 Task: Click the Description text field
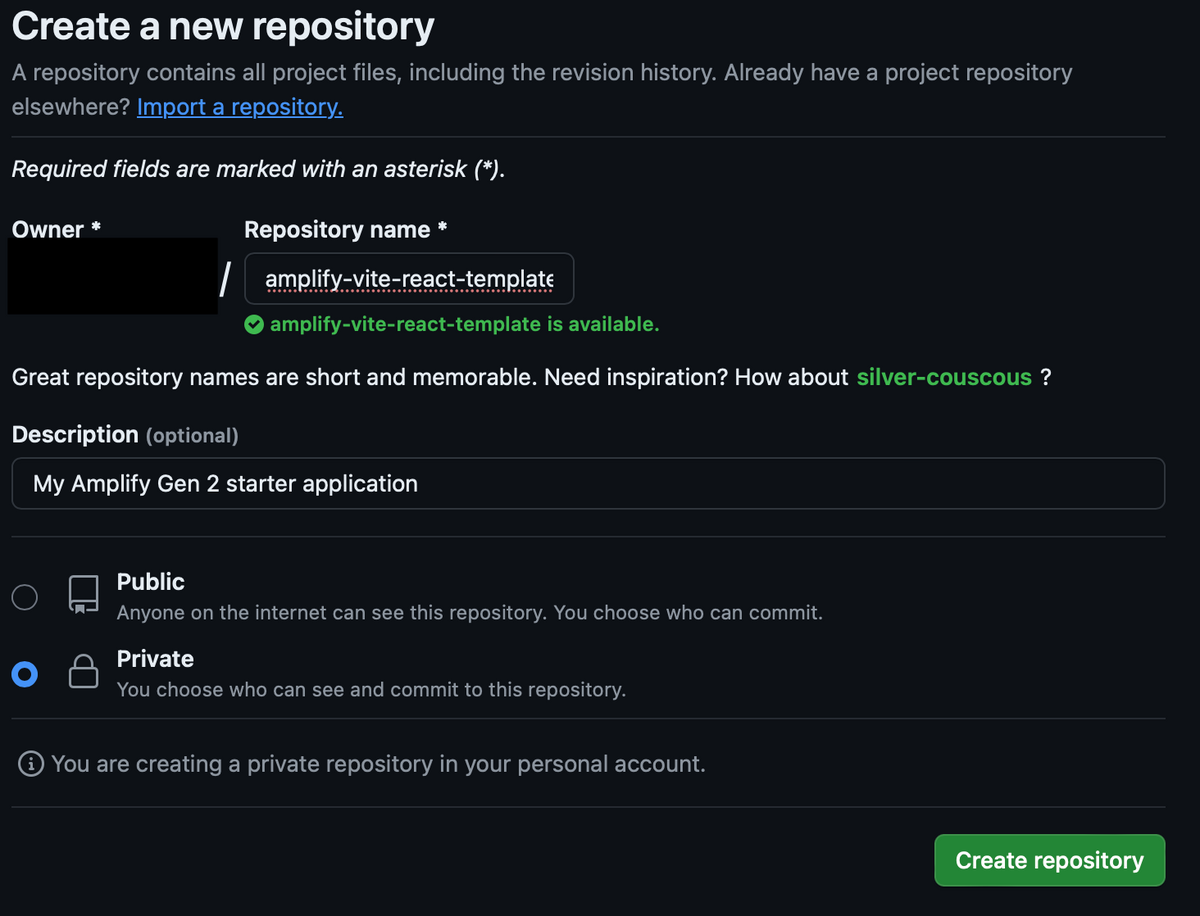[x=588, y=483]
